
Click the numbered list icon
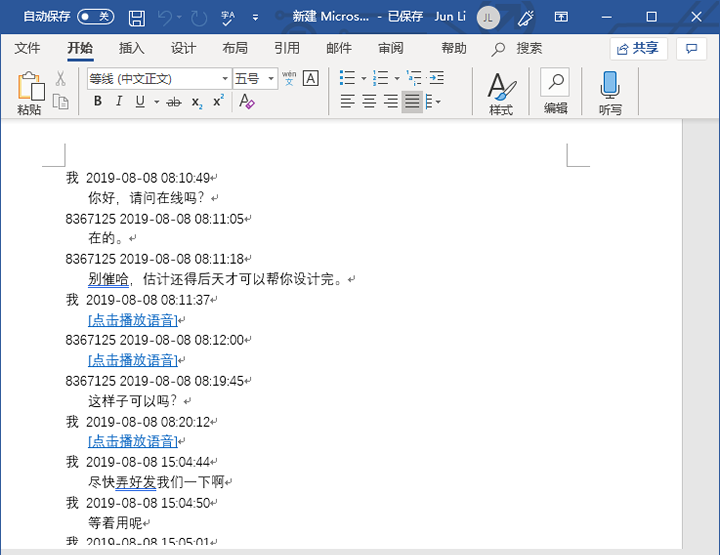(x=381, y=78)
